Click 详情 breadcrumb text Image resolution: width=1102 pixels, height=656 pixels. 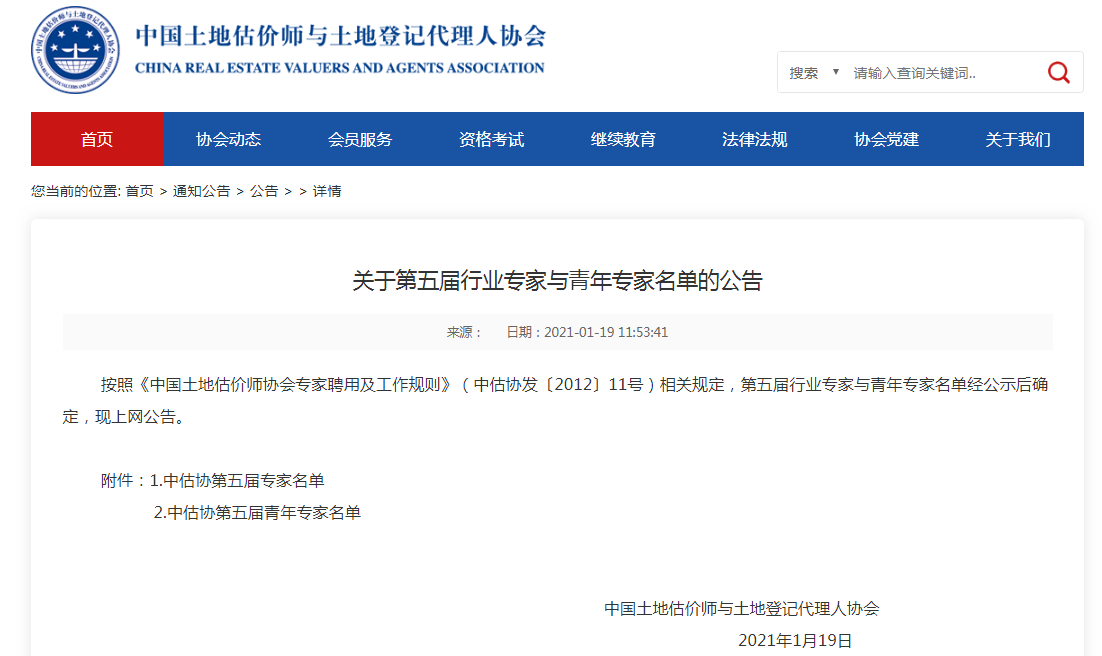point(327,191)
